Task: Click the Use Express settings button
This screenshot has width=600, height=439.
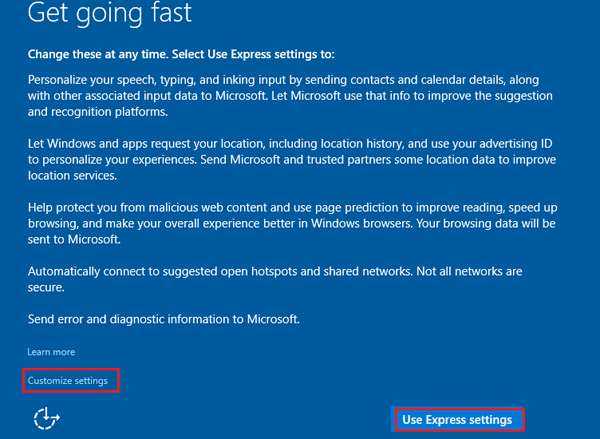Action: coord(458,420)
